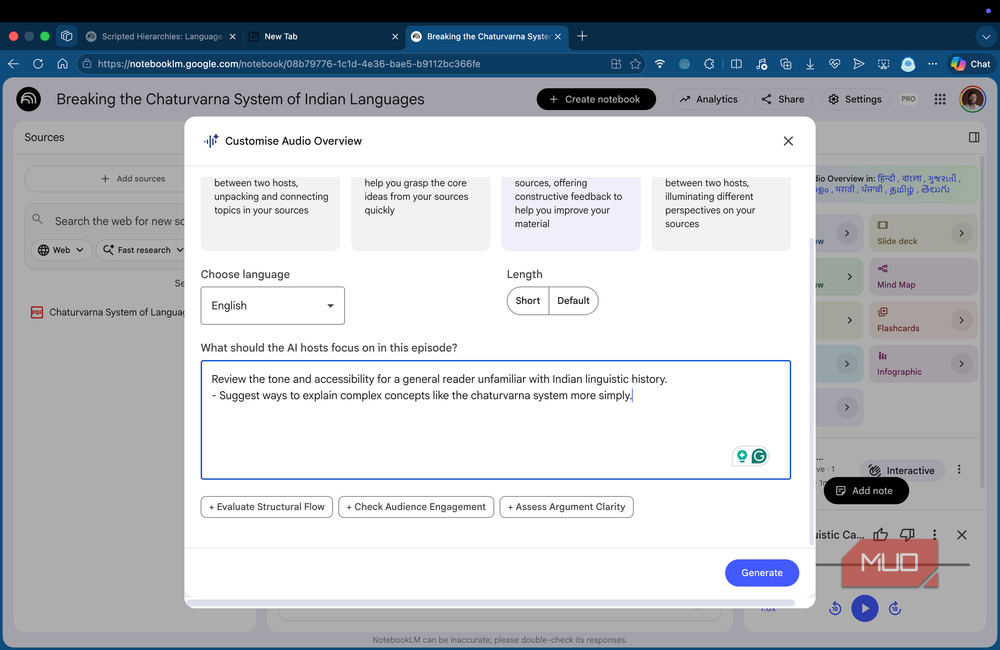This screenshot has height=650, width=1000.
Task: Click the green lightbulb suggestion icon in text area
Action: [742, 456]
